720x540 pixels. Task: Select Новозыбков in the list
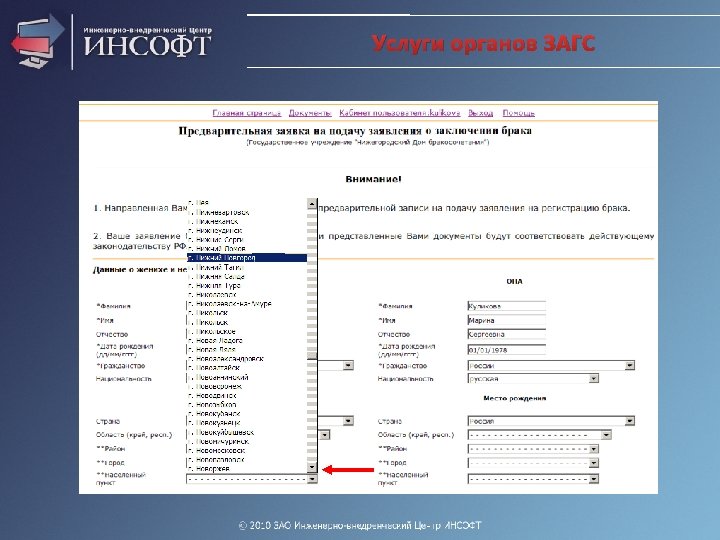pyautogui.click(x=247, y=405)
